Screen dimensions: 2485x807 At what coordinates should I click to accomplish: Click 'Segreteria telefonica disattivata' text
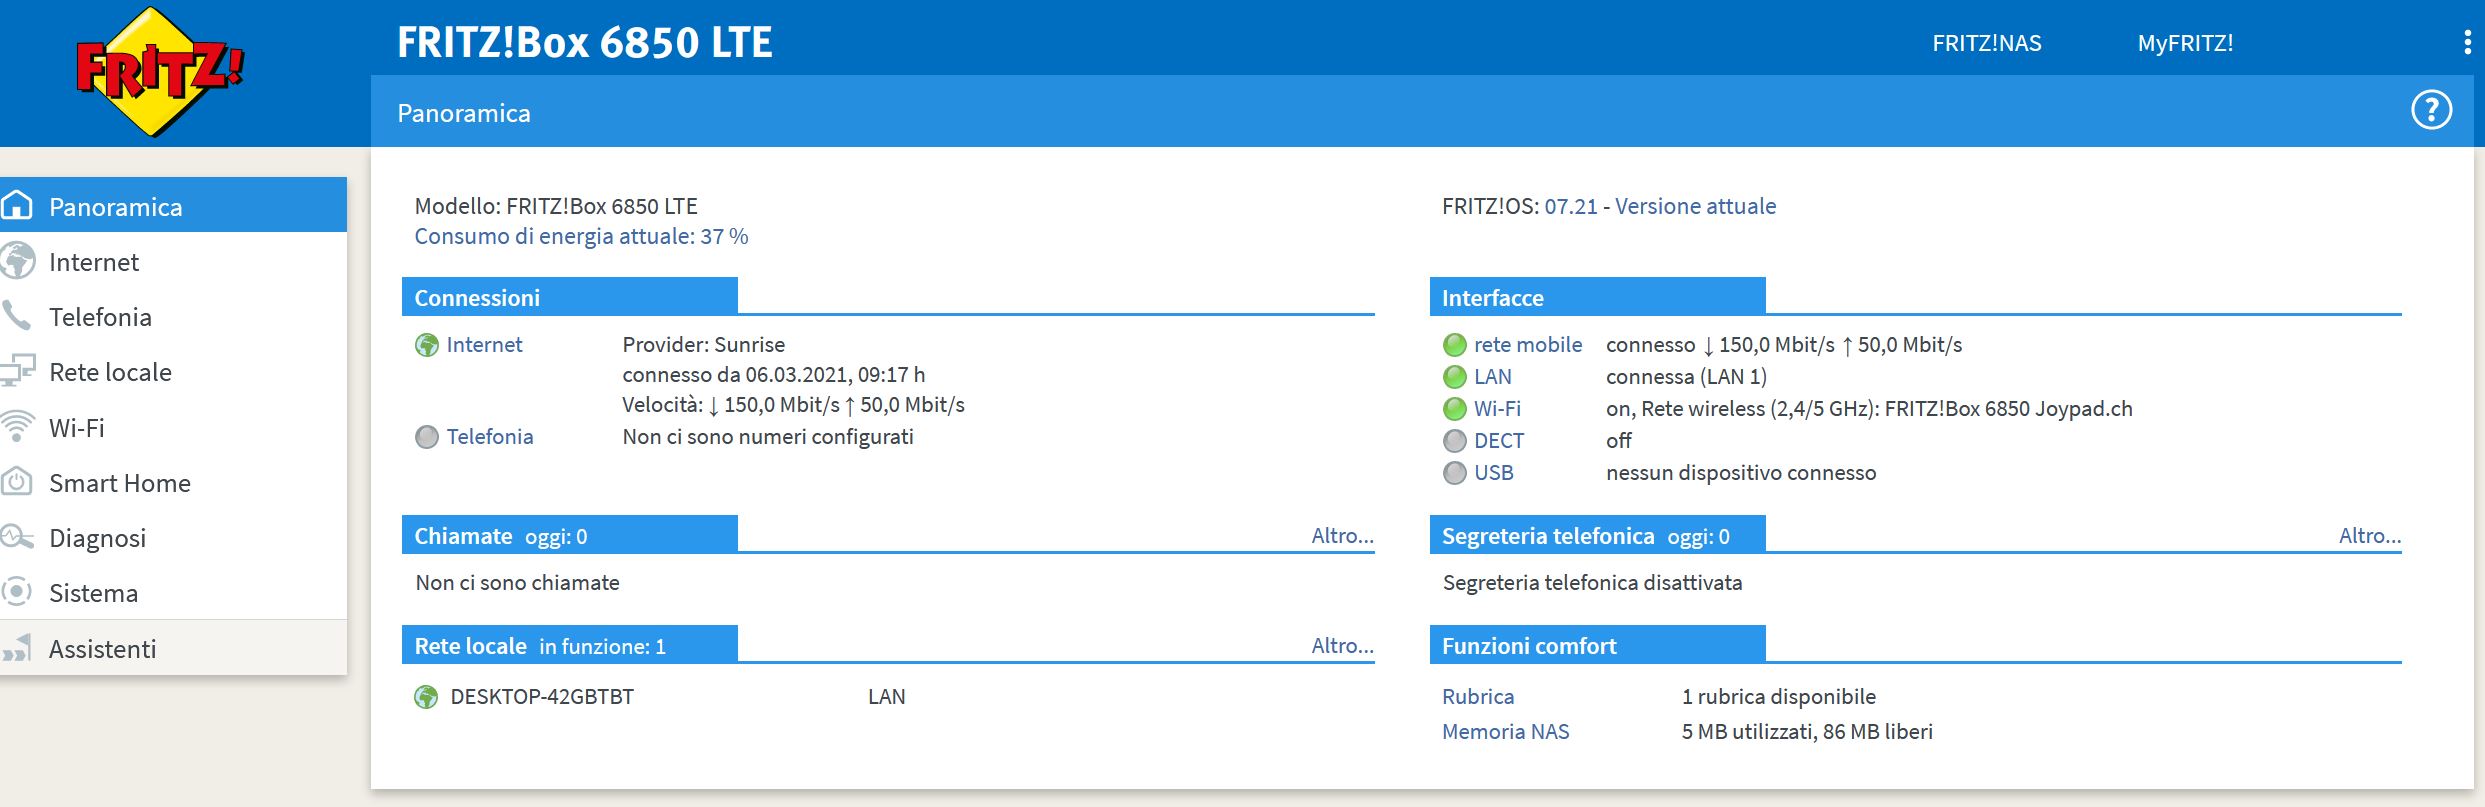pos(1592,583)
